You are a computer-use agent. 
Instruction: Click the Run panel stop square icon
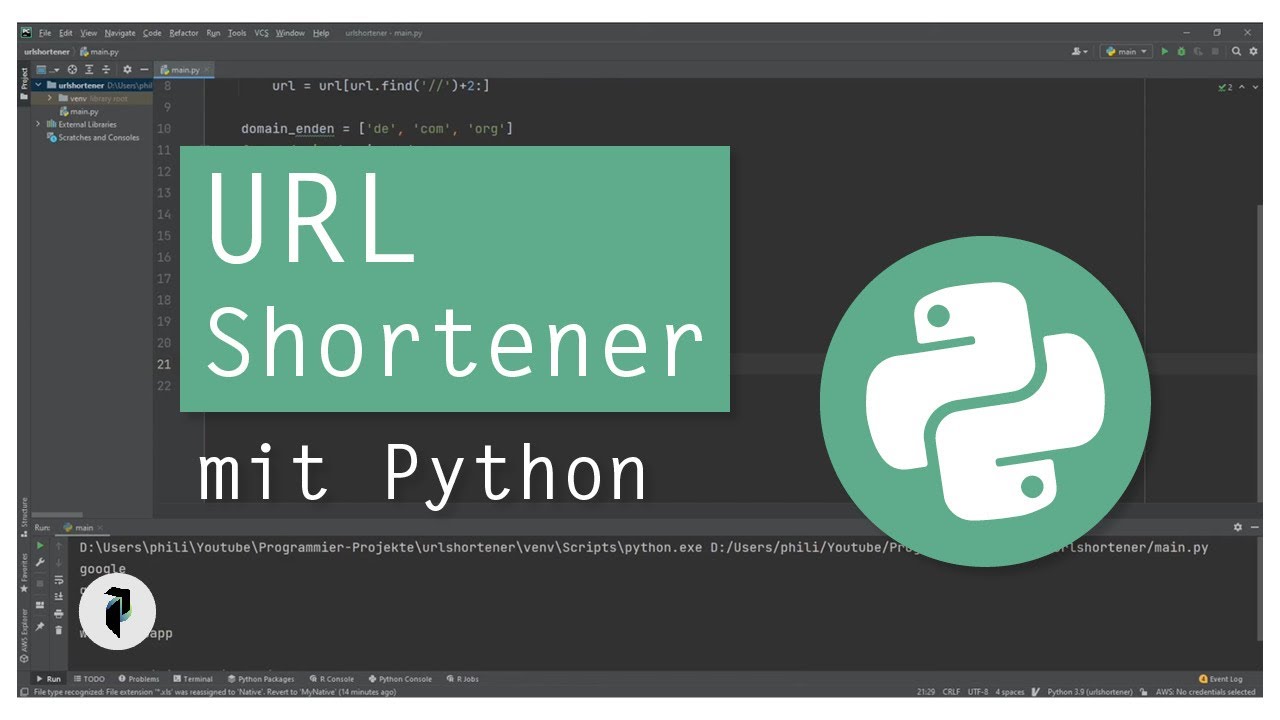point(40,583)
